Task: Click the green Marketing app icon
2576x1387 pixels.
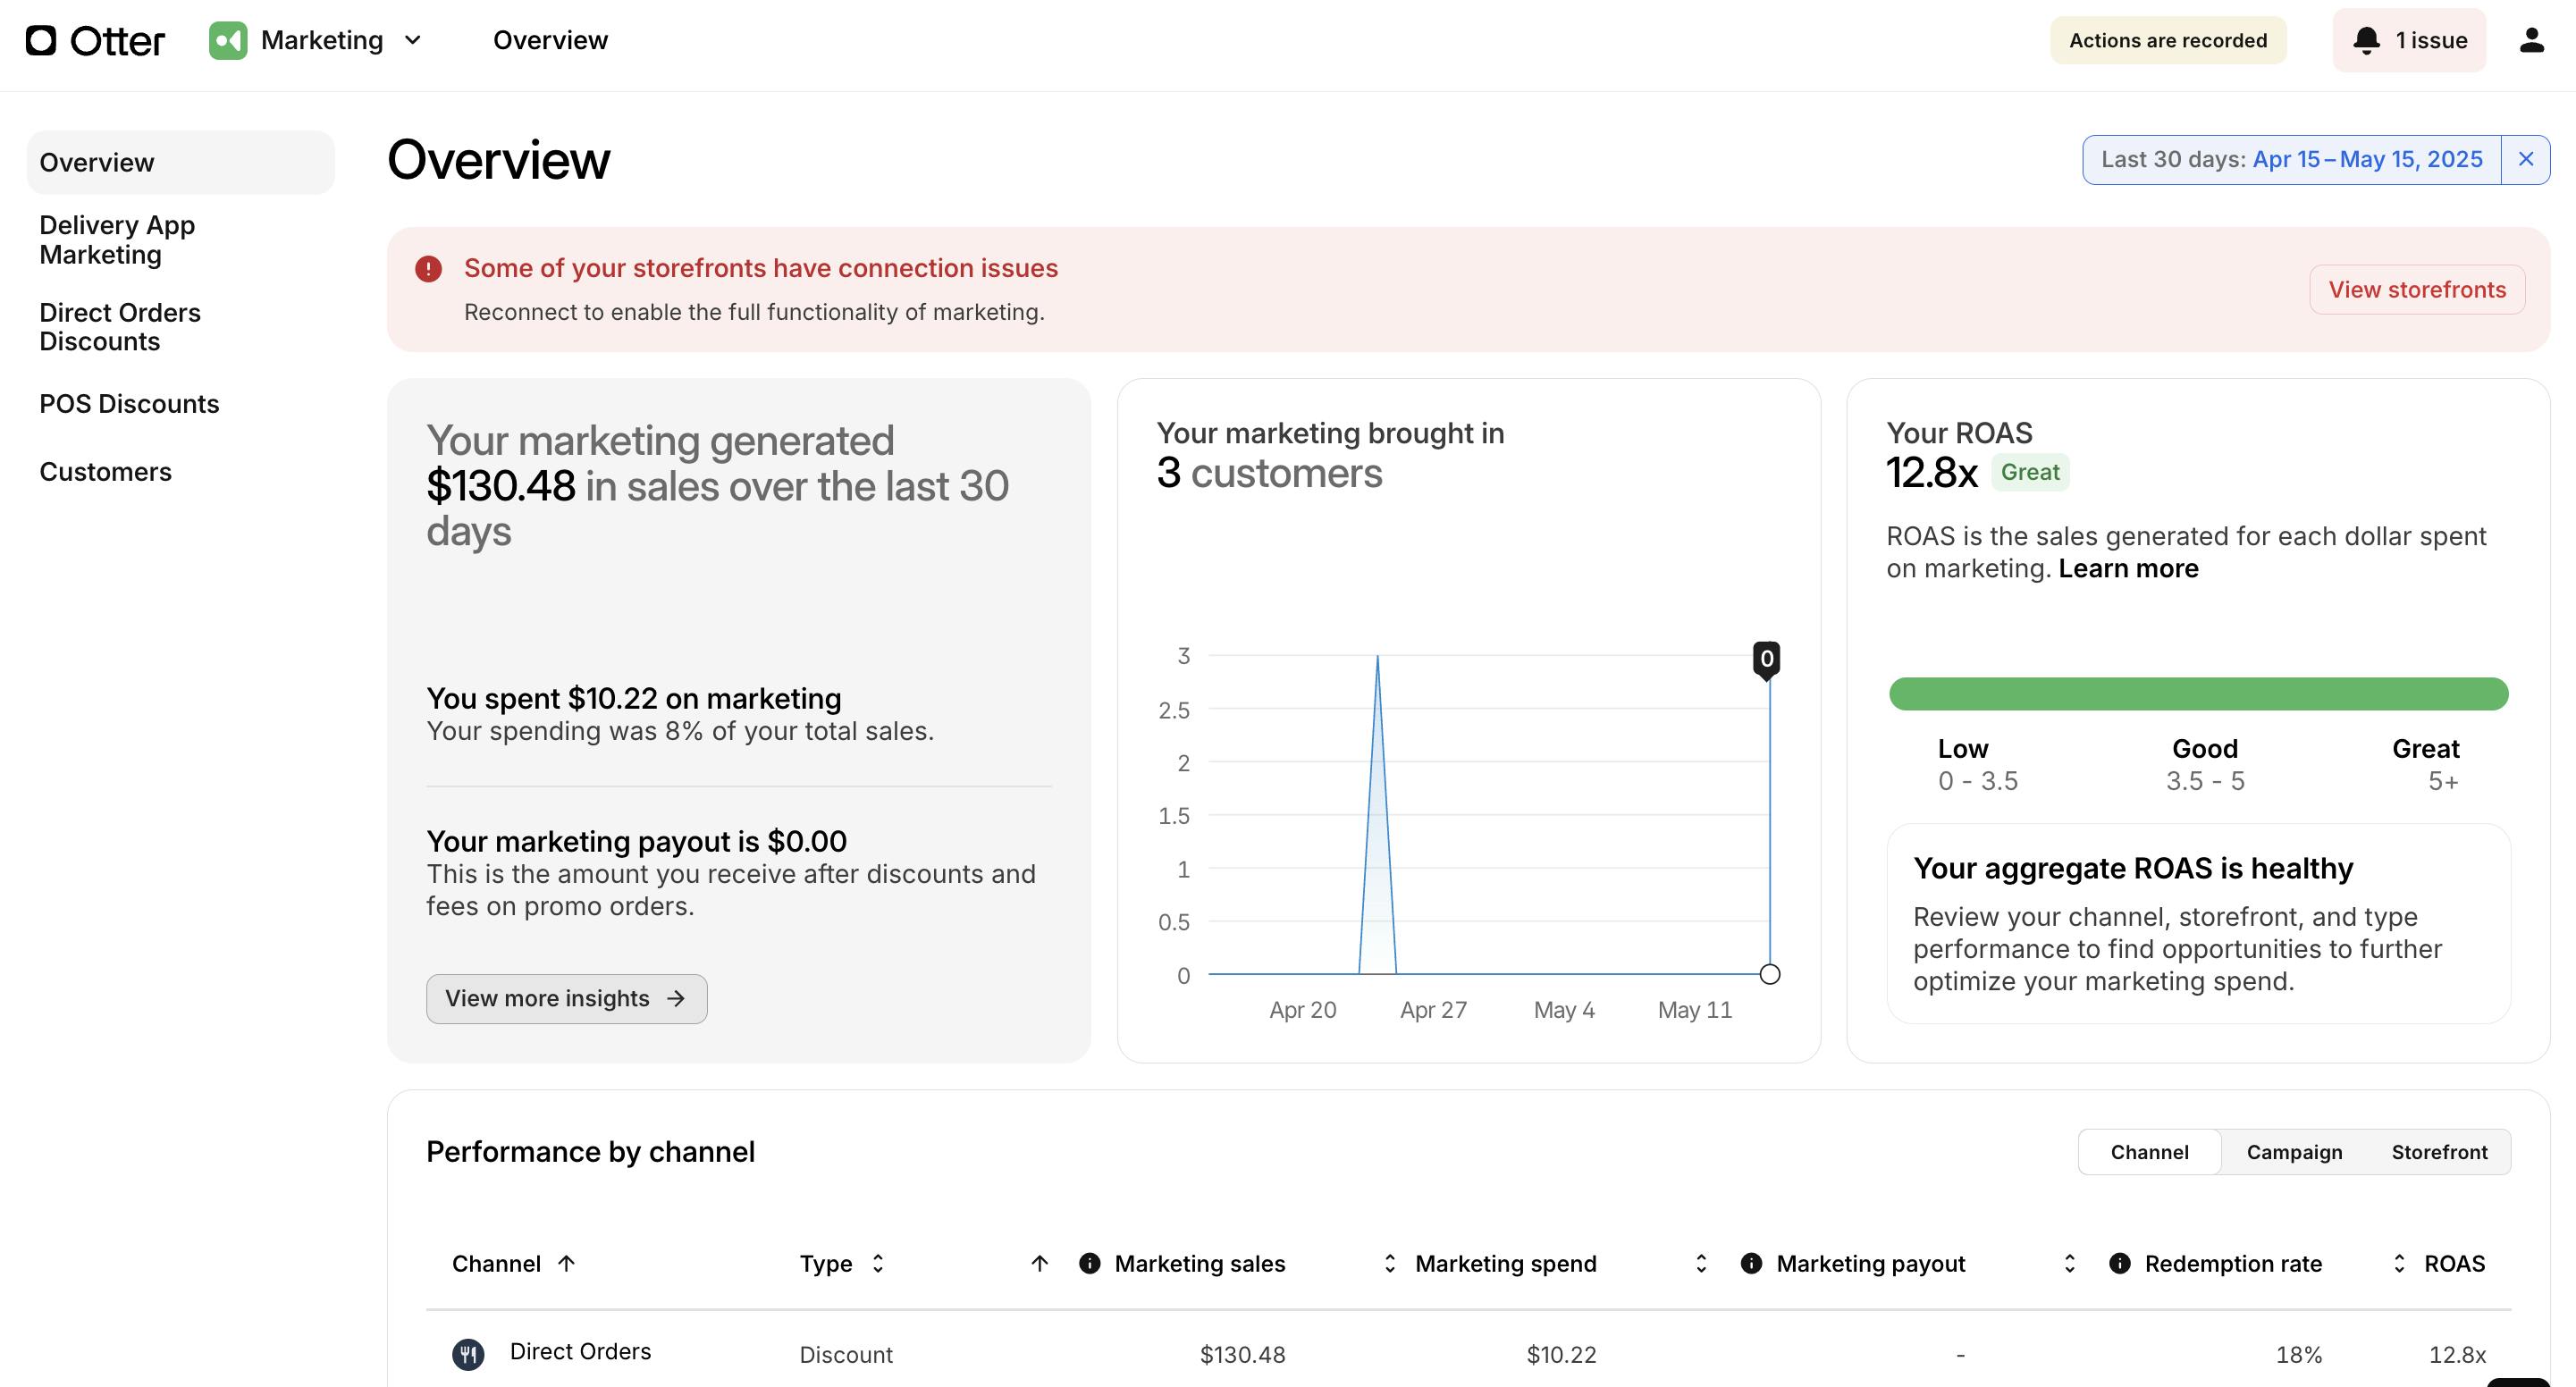Action: click(x=228, y=41)
